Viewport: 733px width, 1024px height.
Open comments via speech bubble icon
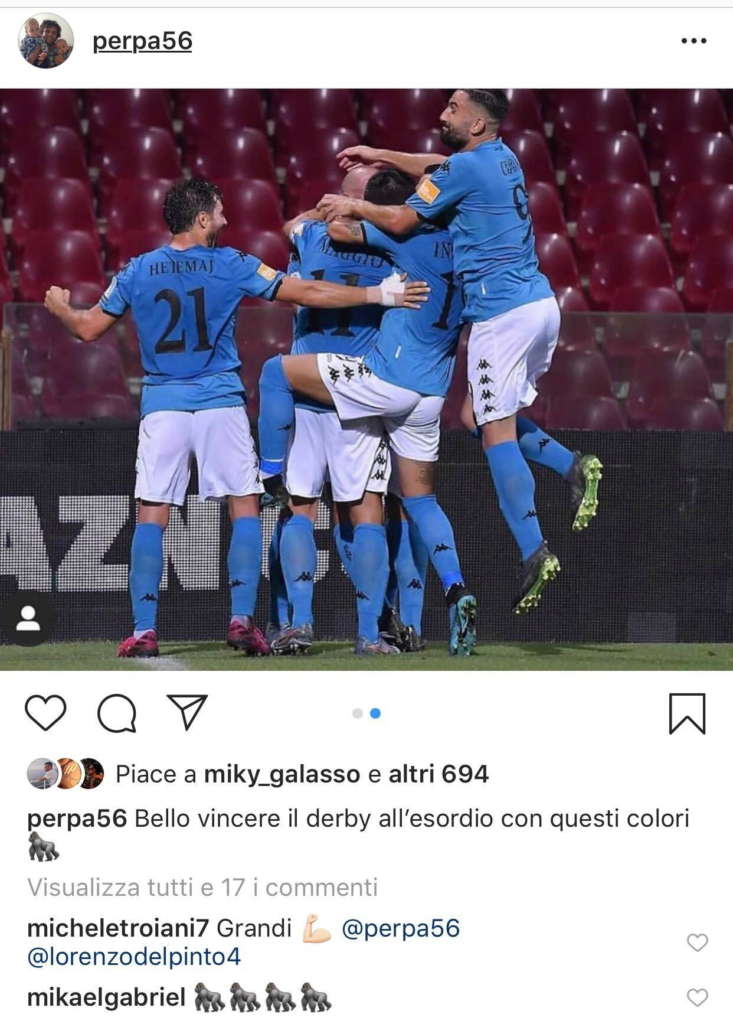(117, 713)
